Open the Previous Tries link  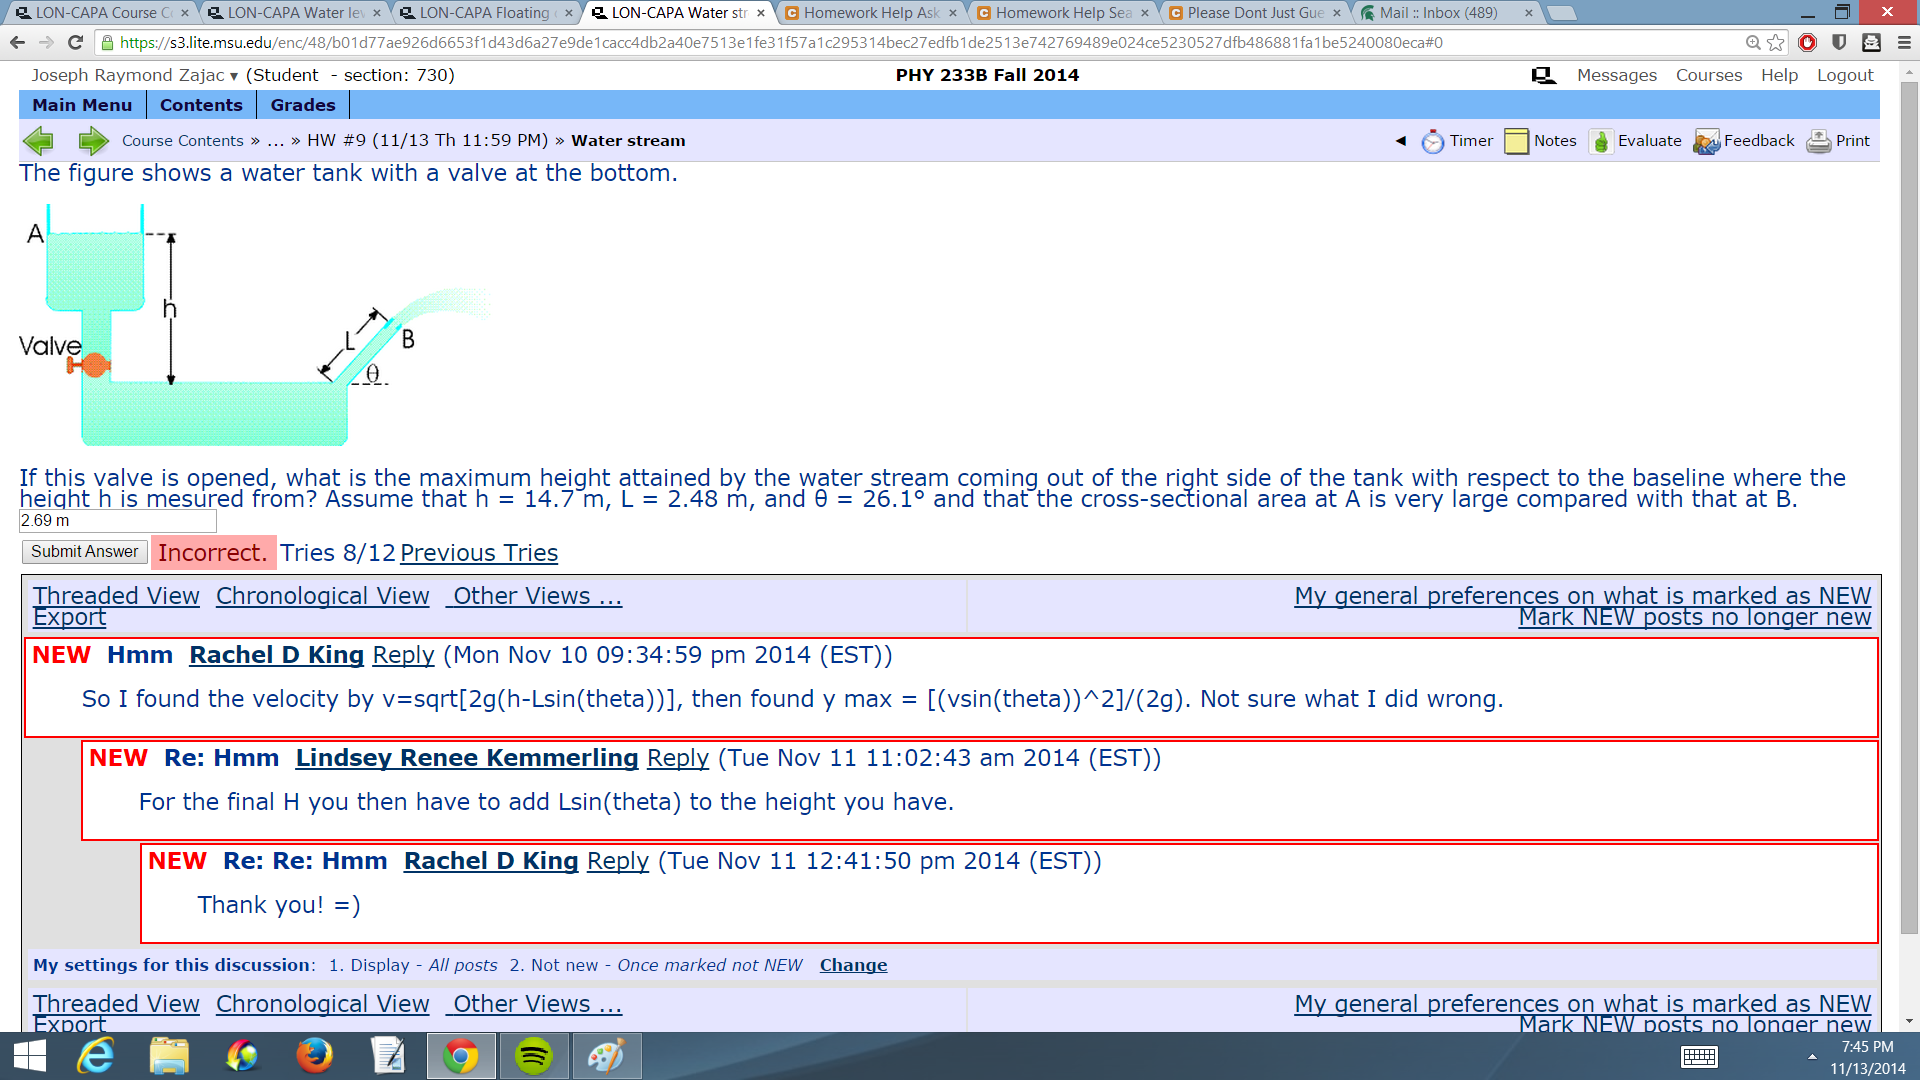click(479, 553)
